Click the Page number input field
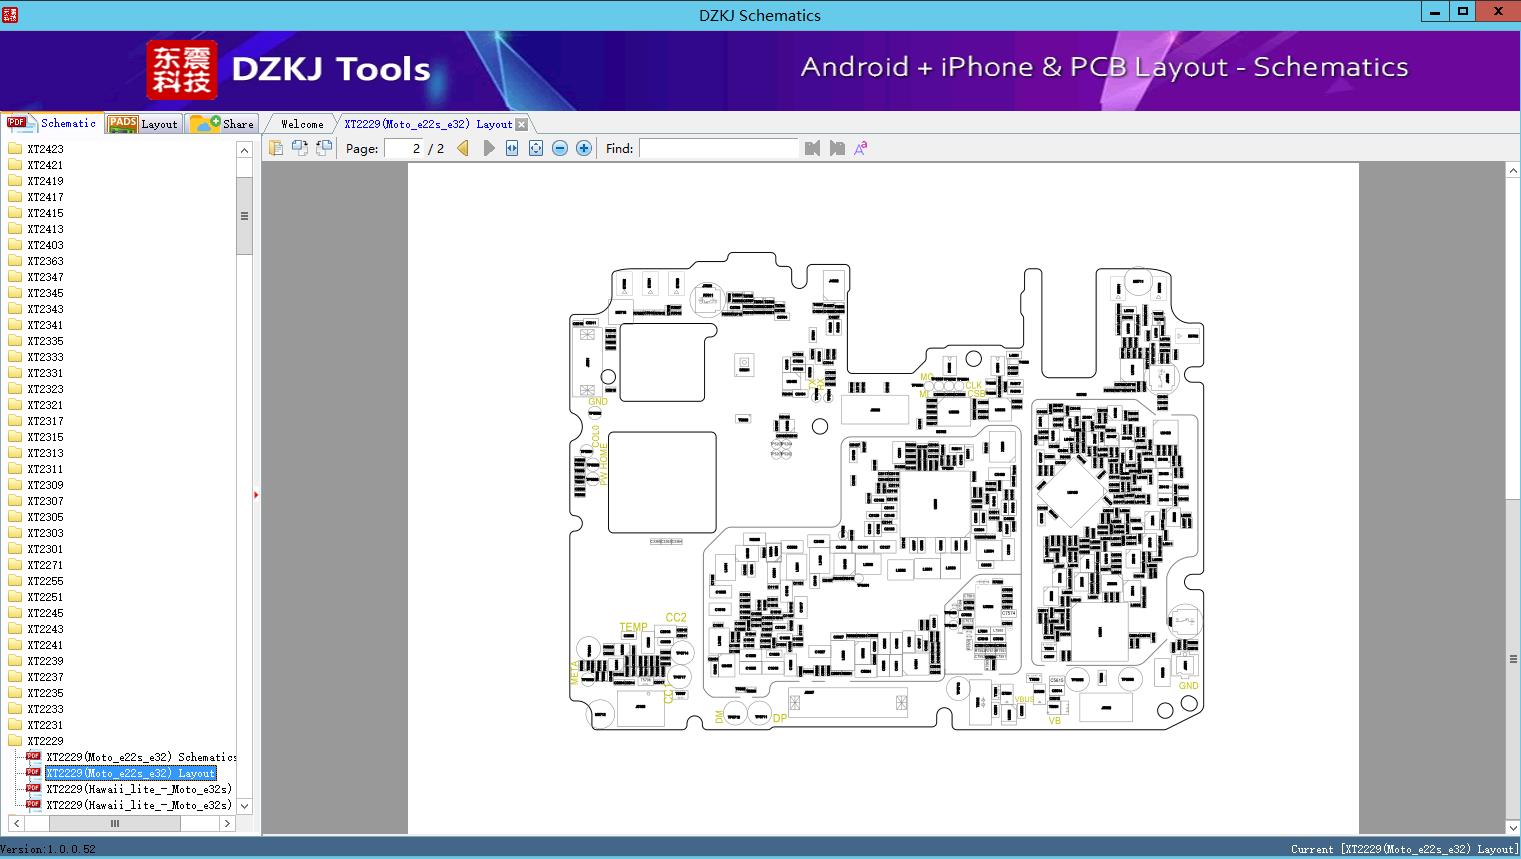The image size is (1521, 859). [x=404, y=148]
